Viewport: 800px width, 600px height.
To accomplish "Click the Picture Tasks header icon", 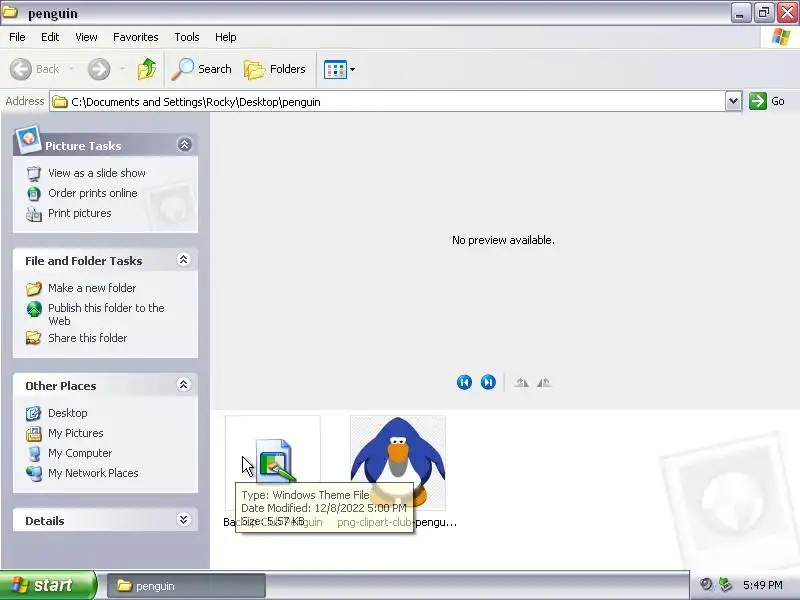I will 28,139.
